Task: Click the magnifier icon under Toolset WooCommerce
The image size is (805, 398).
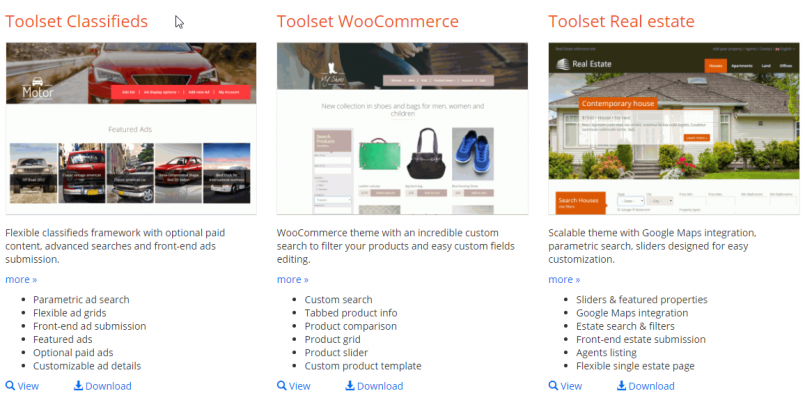Action: pyautogui.click(x=281, y=385)
